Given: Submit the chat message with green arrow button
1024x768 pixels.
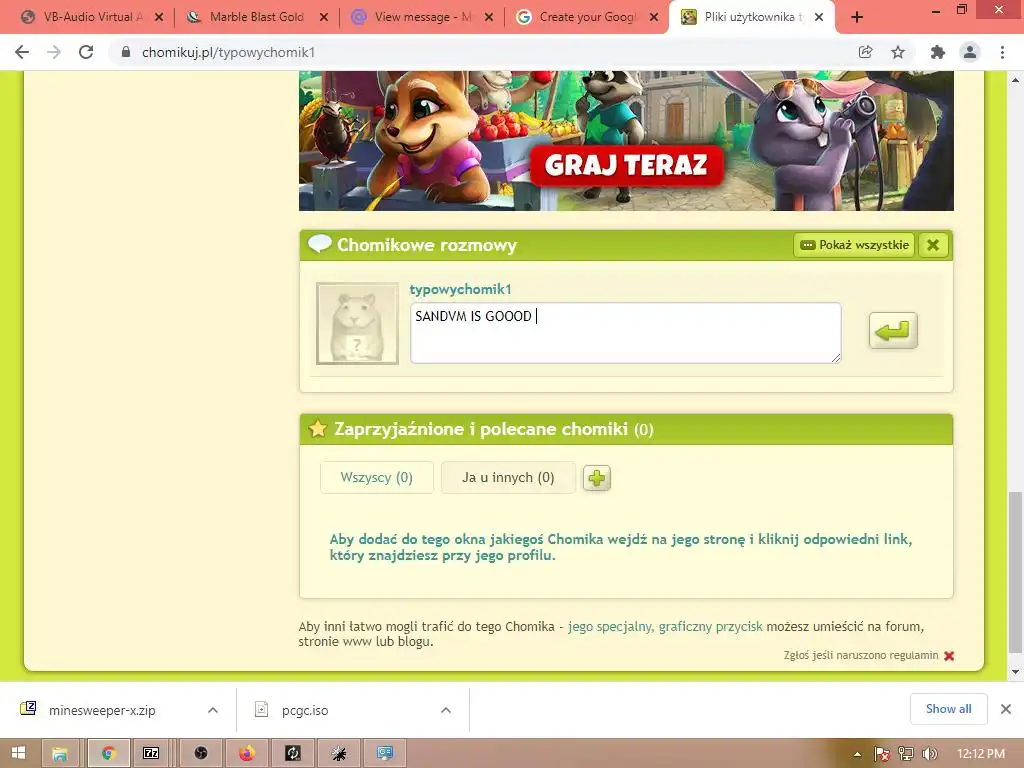Looking at the screenshot, I should click(x=893, y=330).
